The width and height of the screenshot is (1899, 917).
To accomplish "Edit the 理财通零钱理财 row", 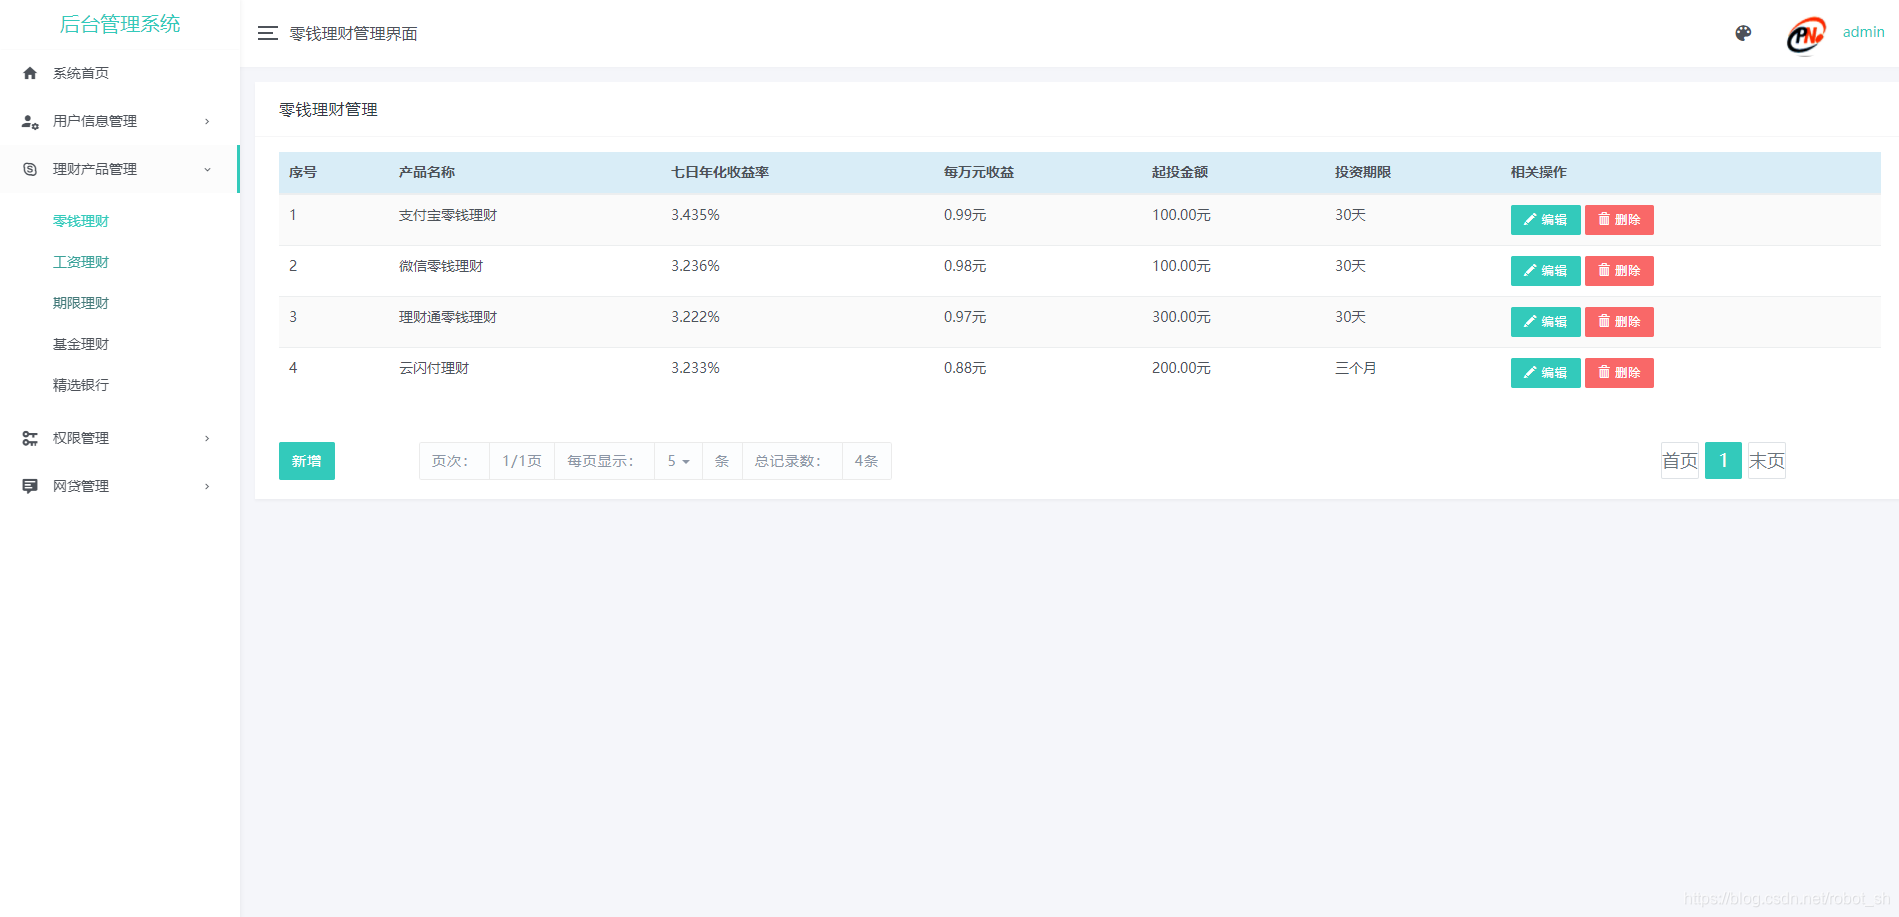I will (1545, 322).
